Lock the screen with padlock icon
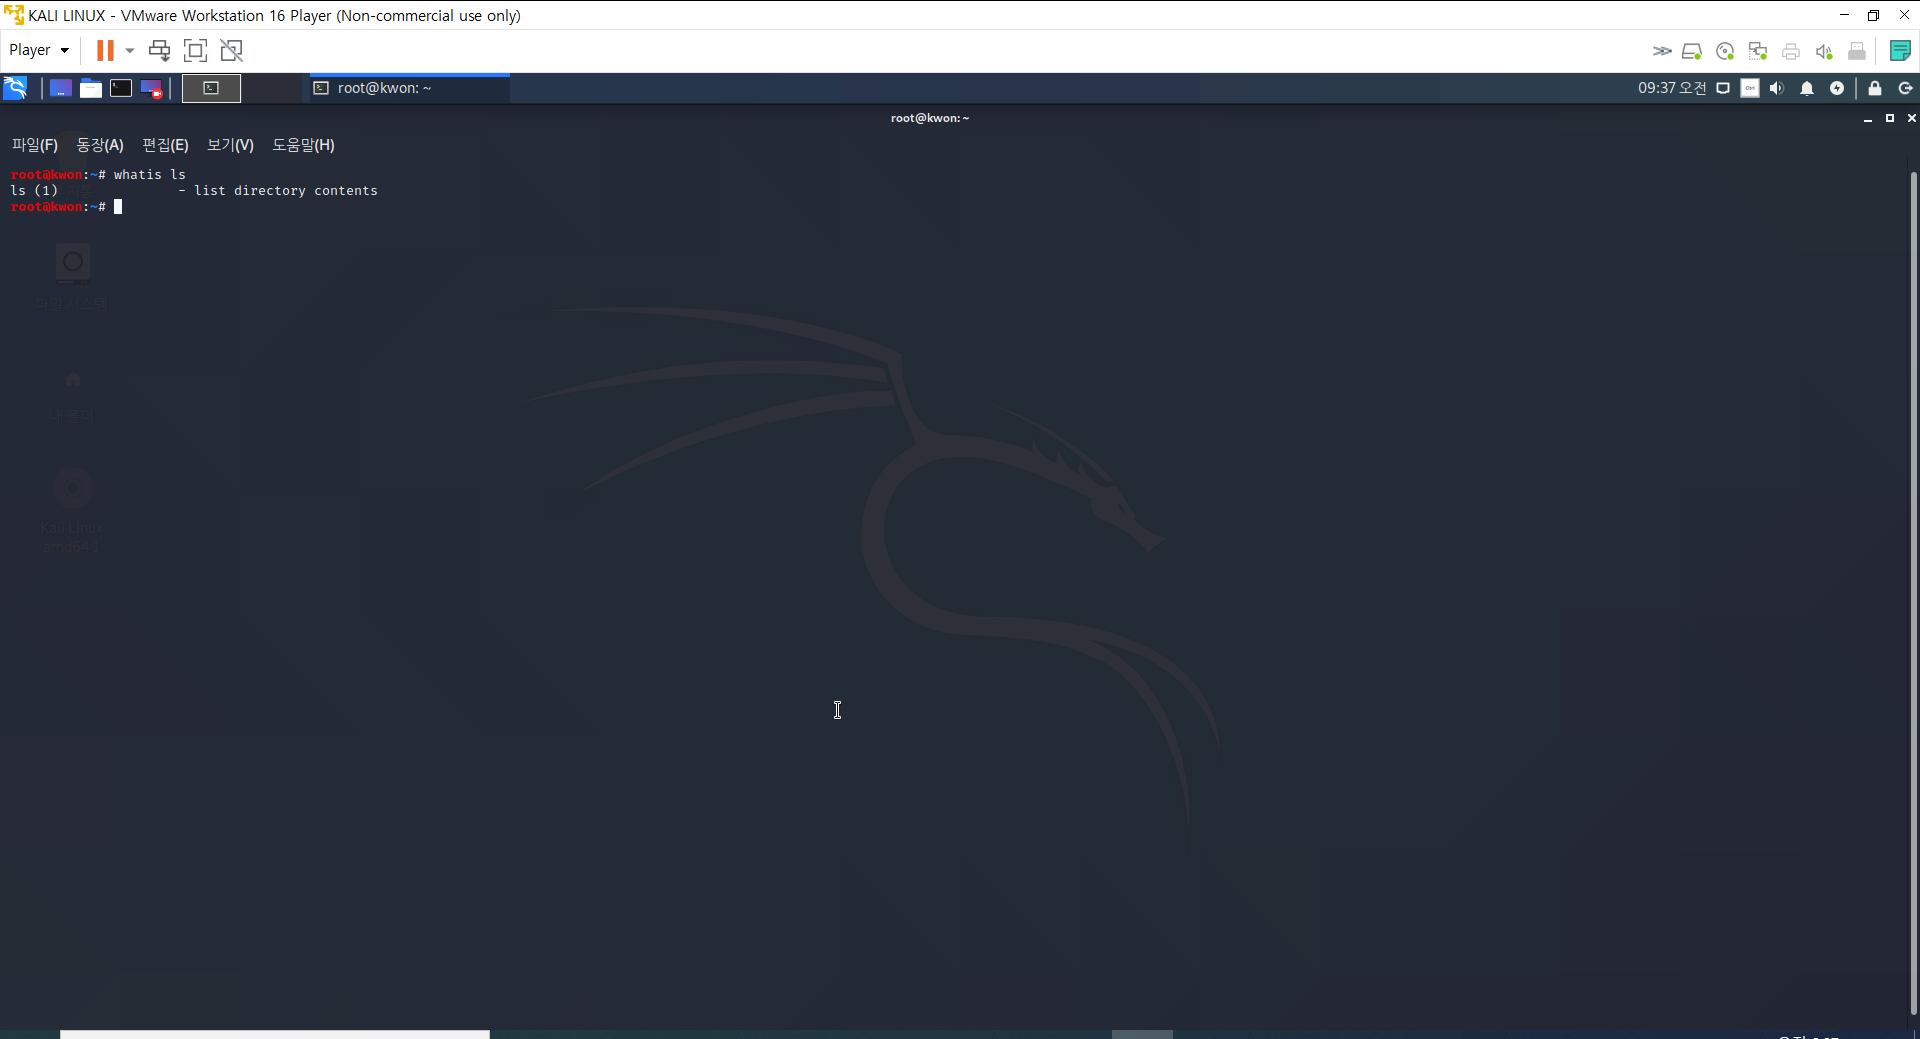 [x=1875, y=88]
